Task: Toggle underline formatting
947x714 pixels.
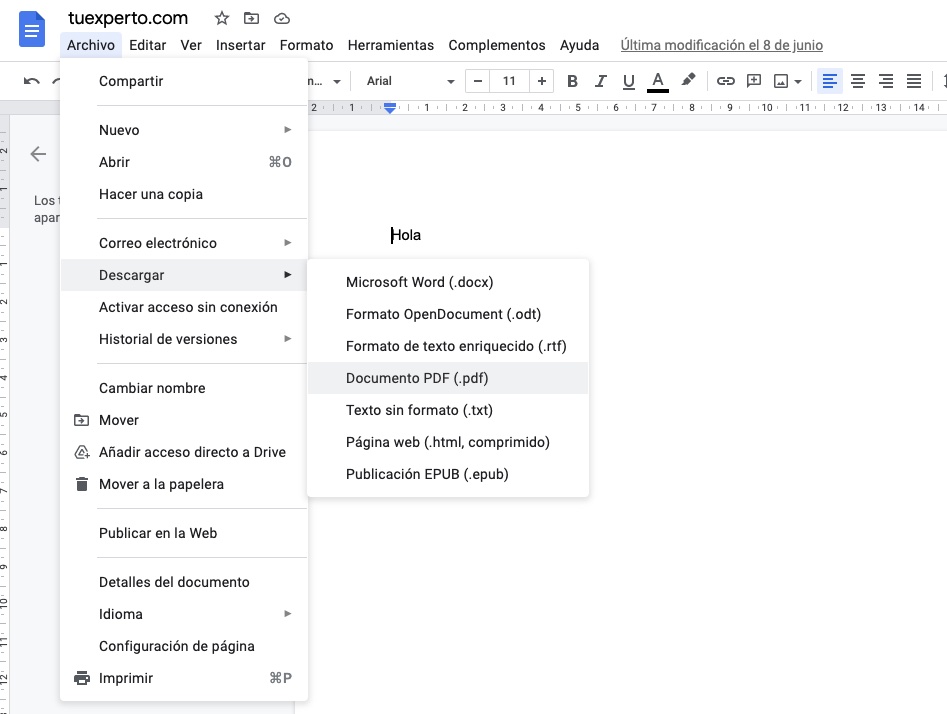Action: coord(629,81)
